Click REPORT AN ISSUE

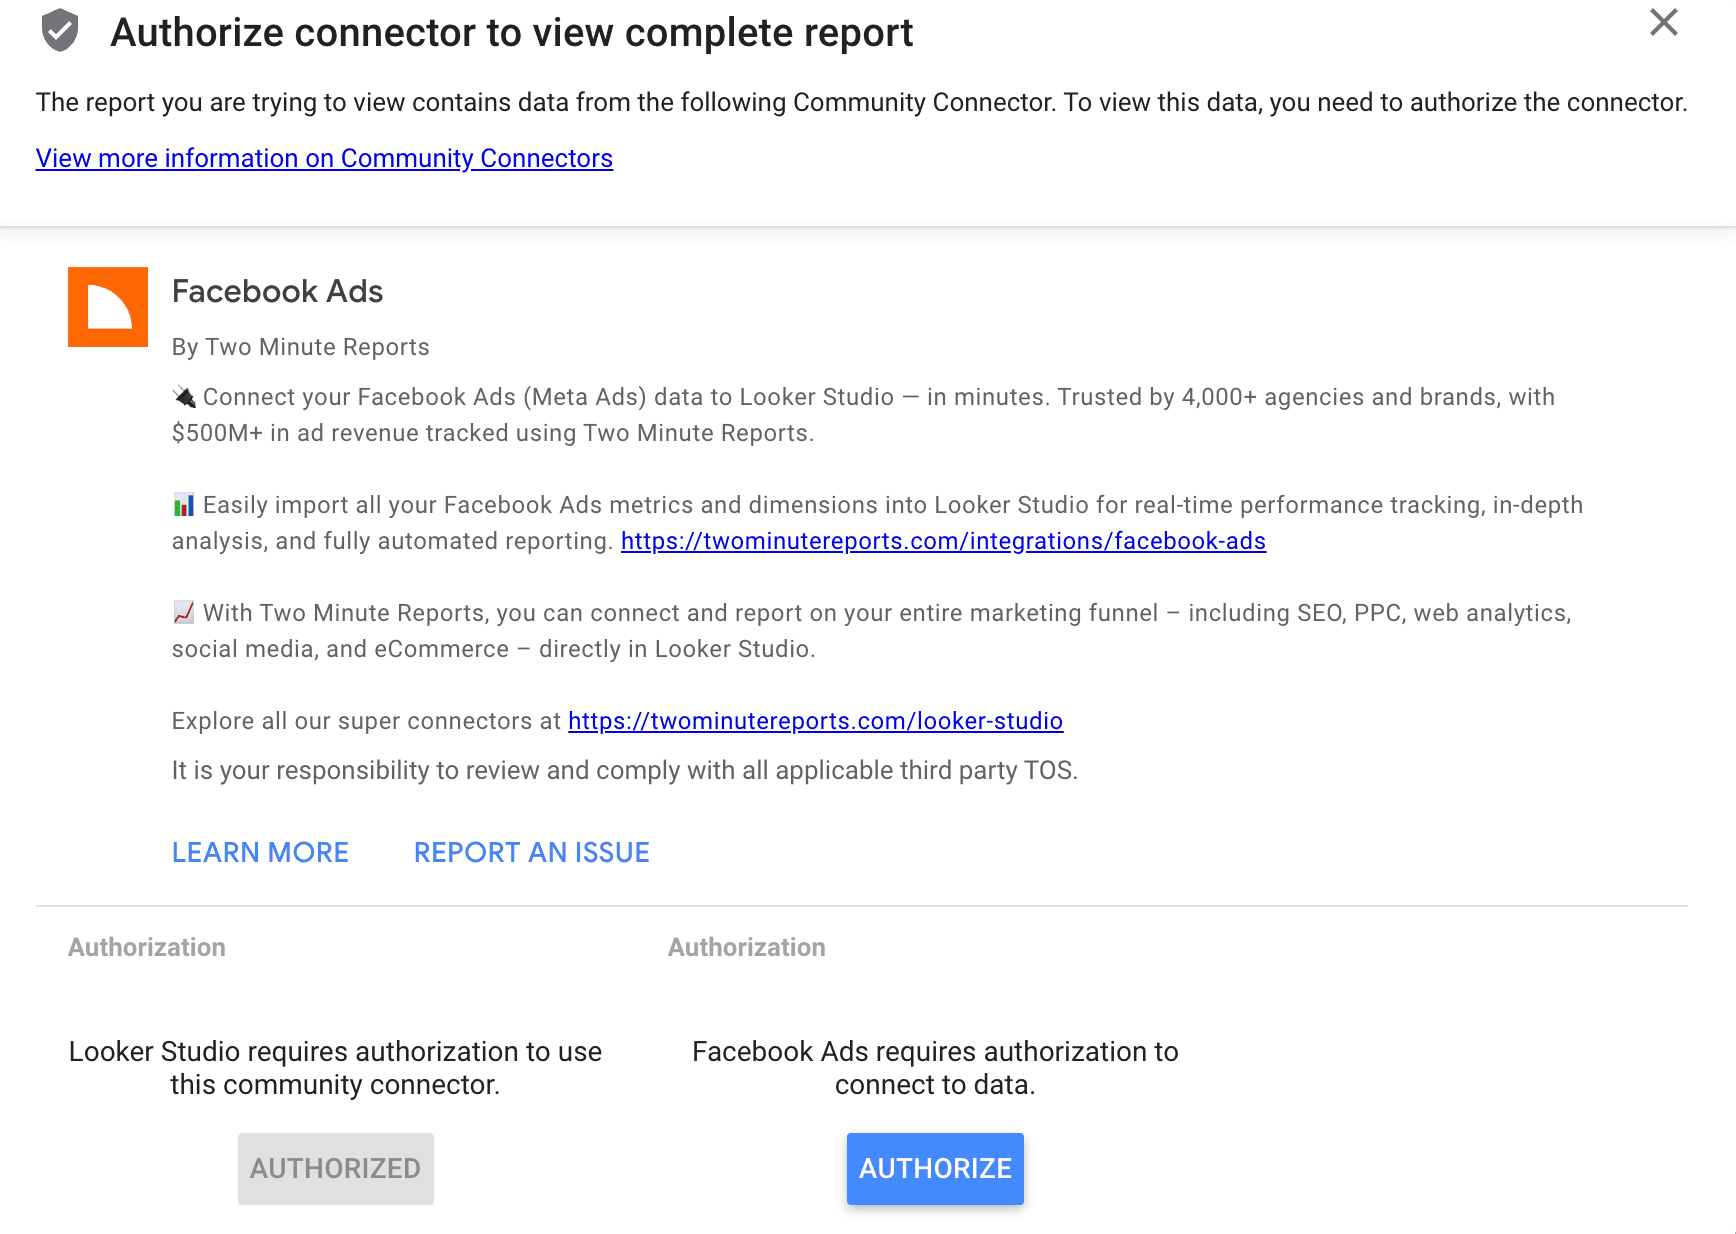click(x=531, y=852)
